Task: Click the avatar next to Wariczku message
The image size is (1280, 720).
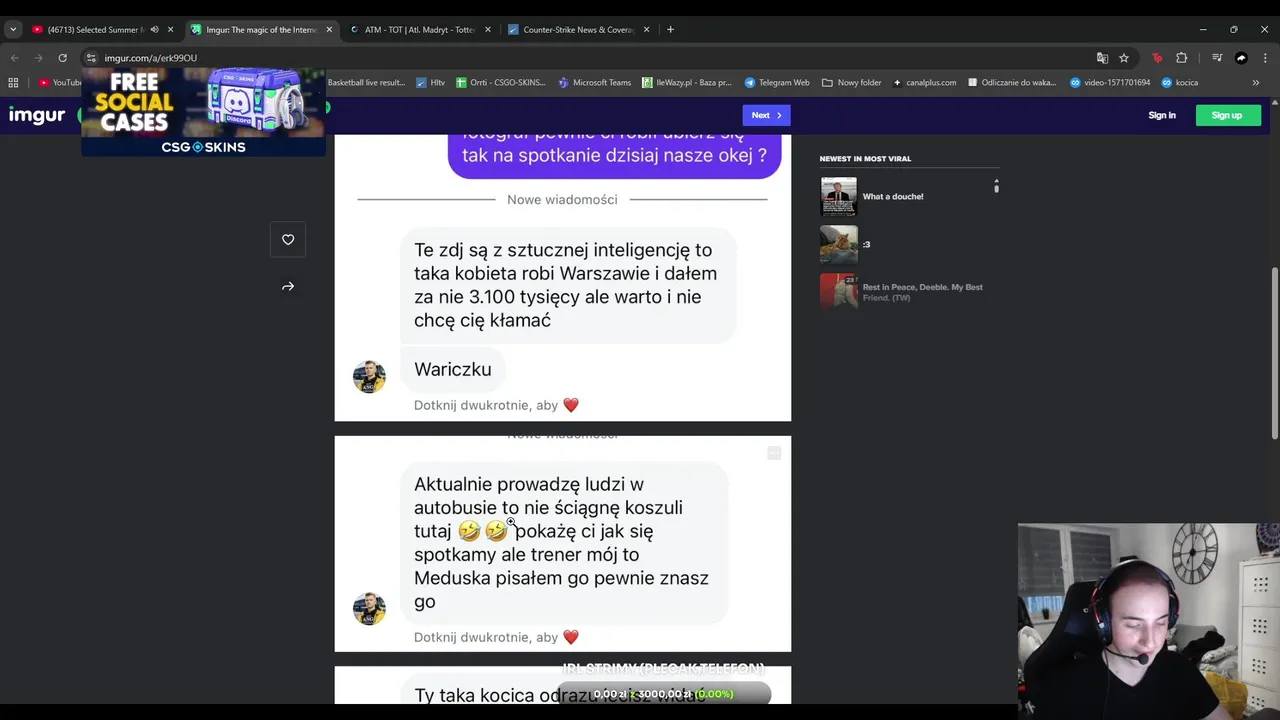Action: pos(369,377)
